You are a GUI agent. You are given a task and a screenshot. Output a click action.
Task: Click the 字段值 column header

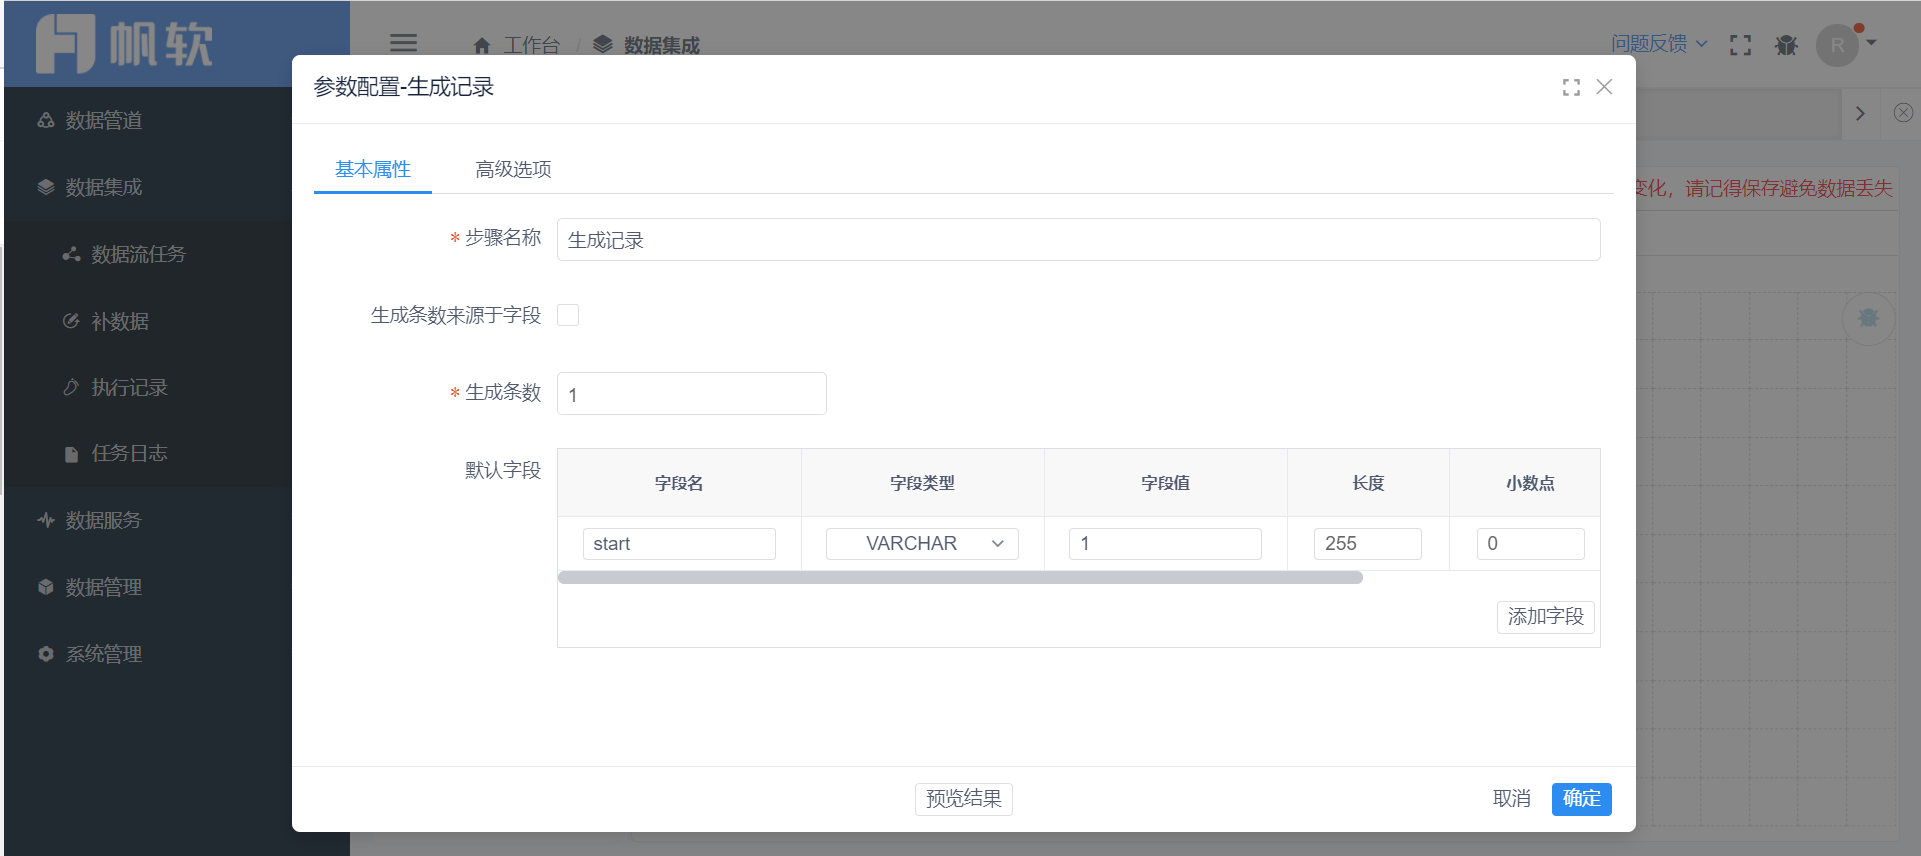click(x=1165, y=483)
